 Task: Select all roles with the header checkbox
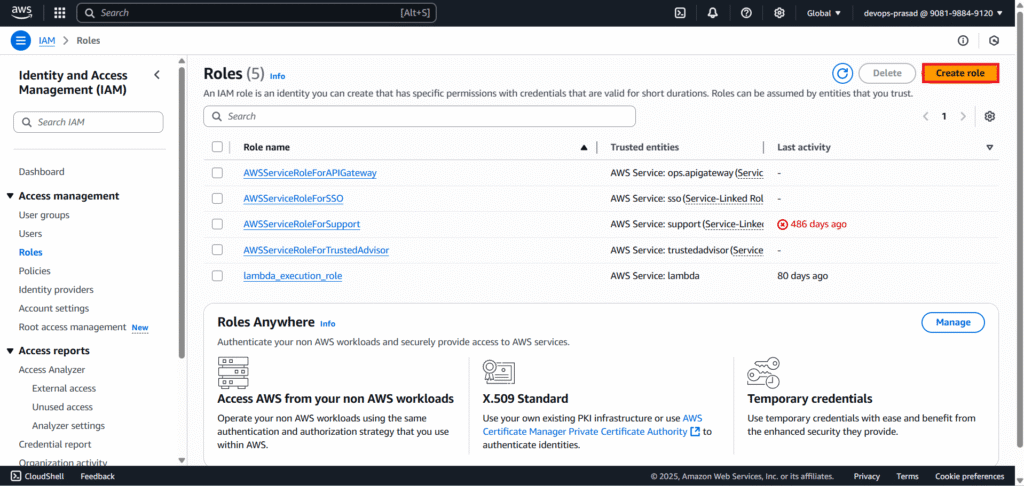(217, 147)
